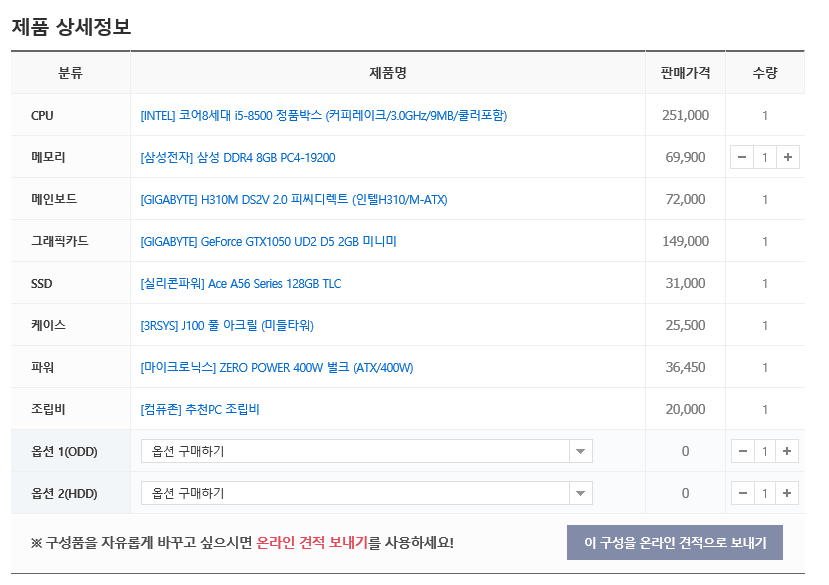The width and height of the screenshot is (829, 585).
Task: Click the memory quantity input field
Action: 765,157
